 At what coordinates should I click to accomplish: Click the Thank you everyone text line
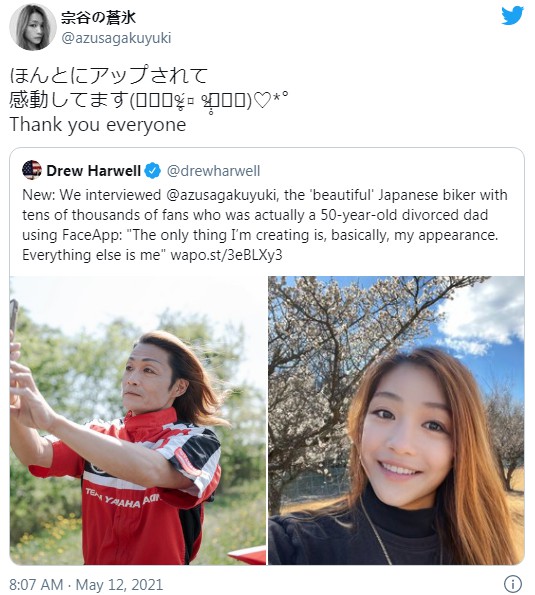tap(98, 124)
